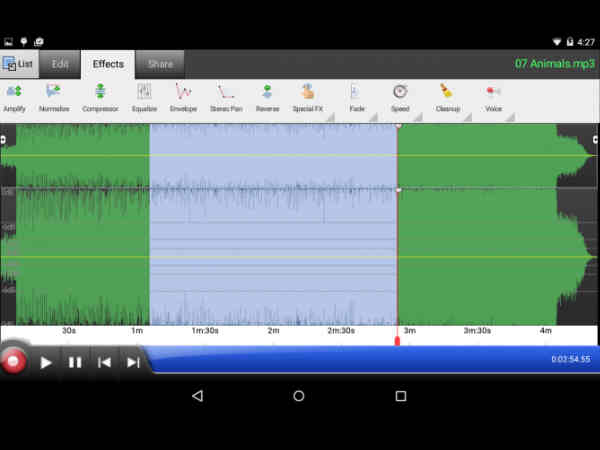Click the file name 07 Animals.mp3
The width and height of the screenshot is (600, 450).
(554, 64)
